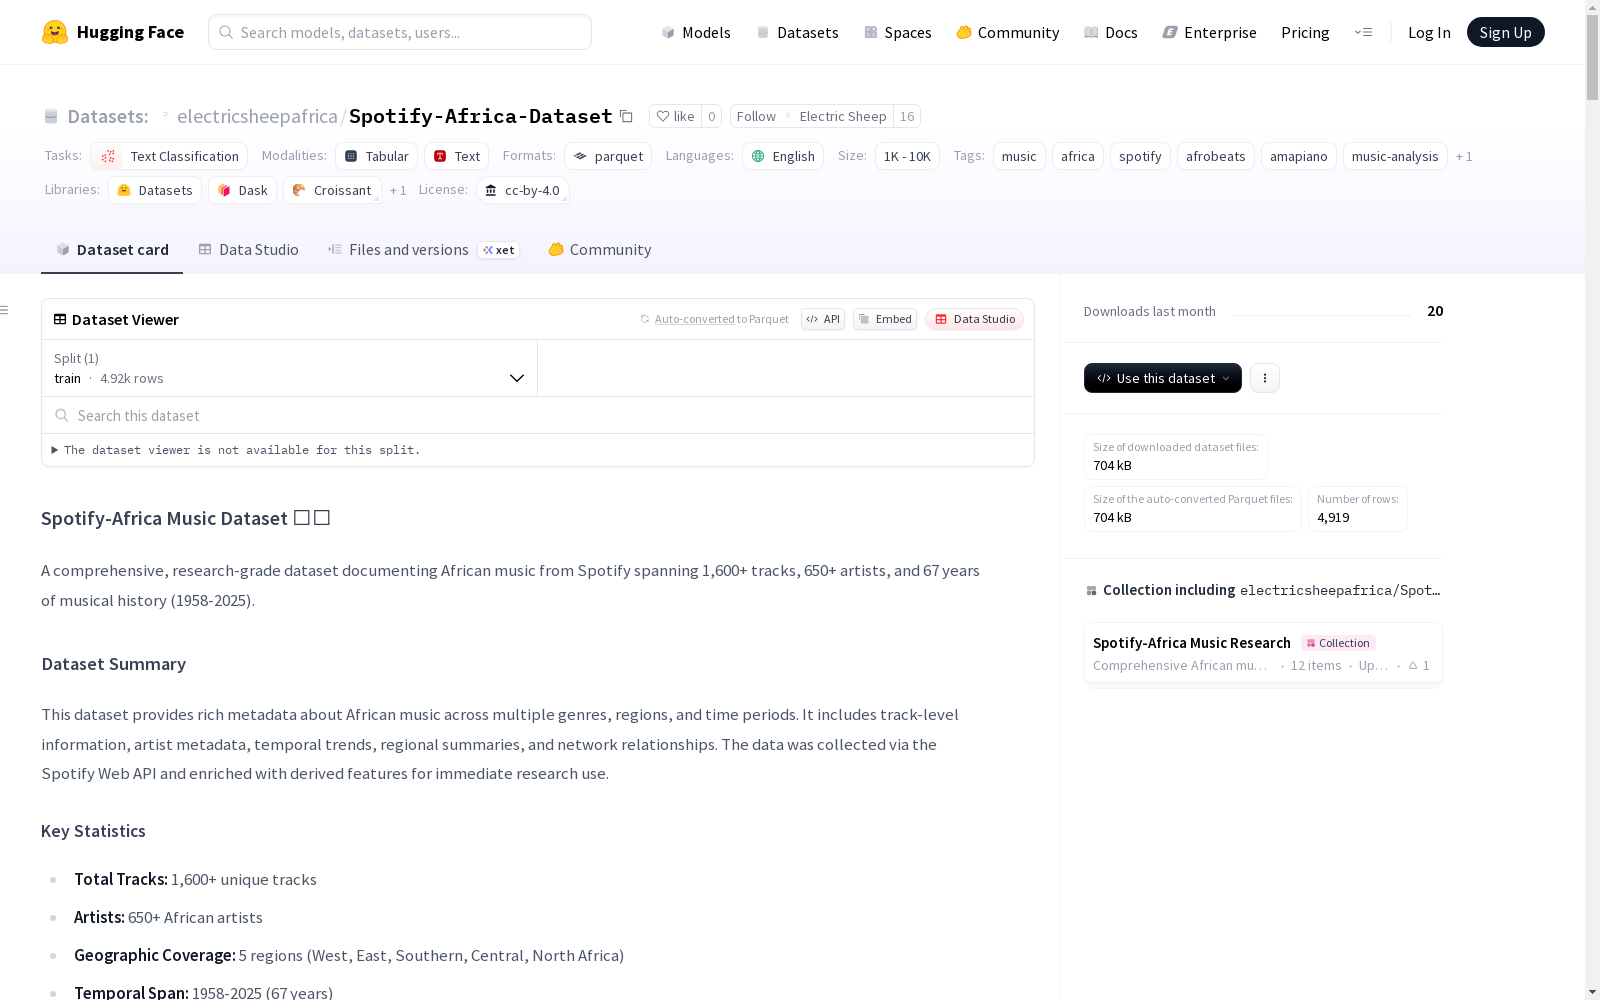Click the left sidebar table of contents icon
This screenshot has width=1600, height=1000.
tap(5, 310)
